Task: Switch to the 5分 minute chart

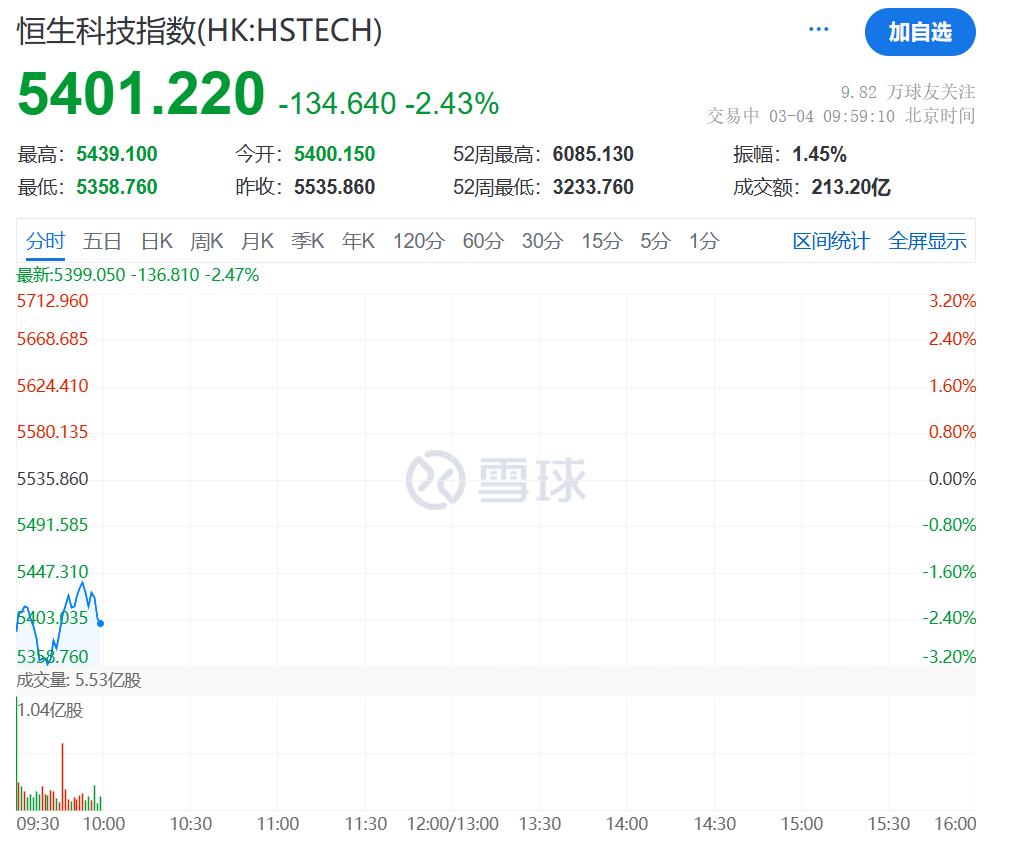Action: click(x=655, y=241)
